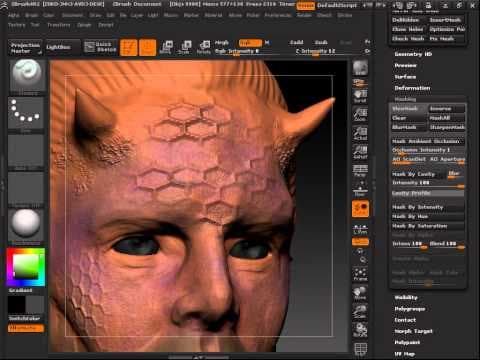Click the Move view icon on right shelf
The image size is (480, 360).
coord(360,292)
